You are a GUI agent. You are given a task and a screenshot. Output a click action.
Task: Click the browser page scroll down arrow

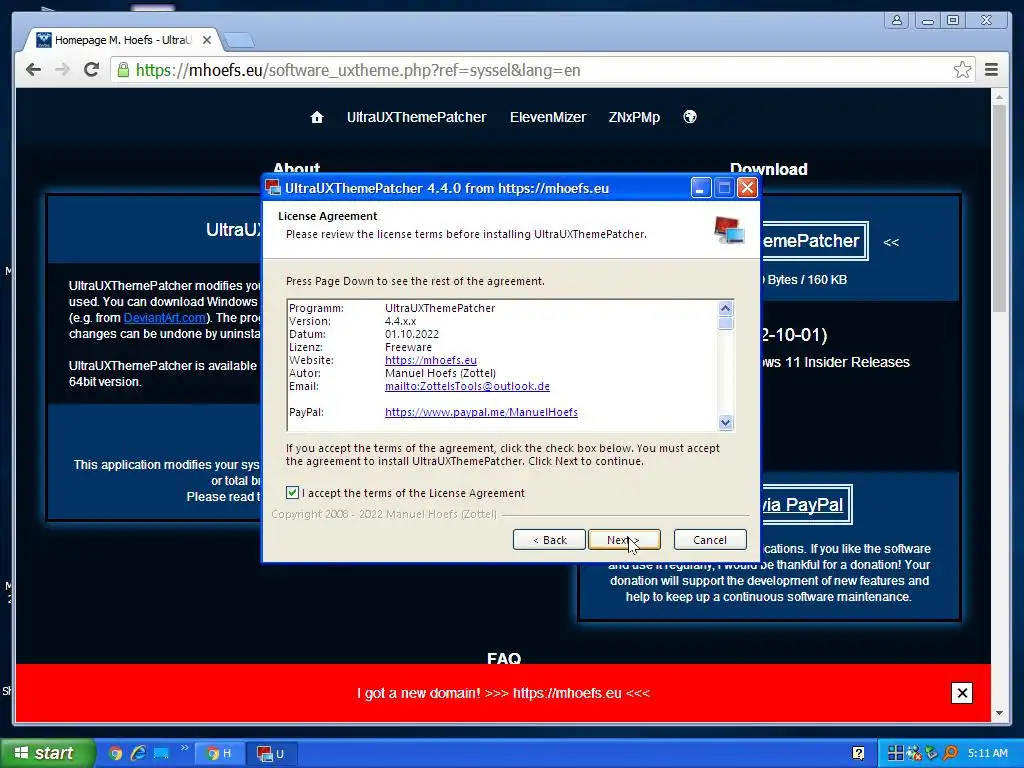click(x=999, y=713)
